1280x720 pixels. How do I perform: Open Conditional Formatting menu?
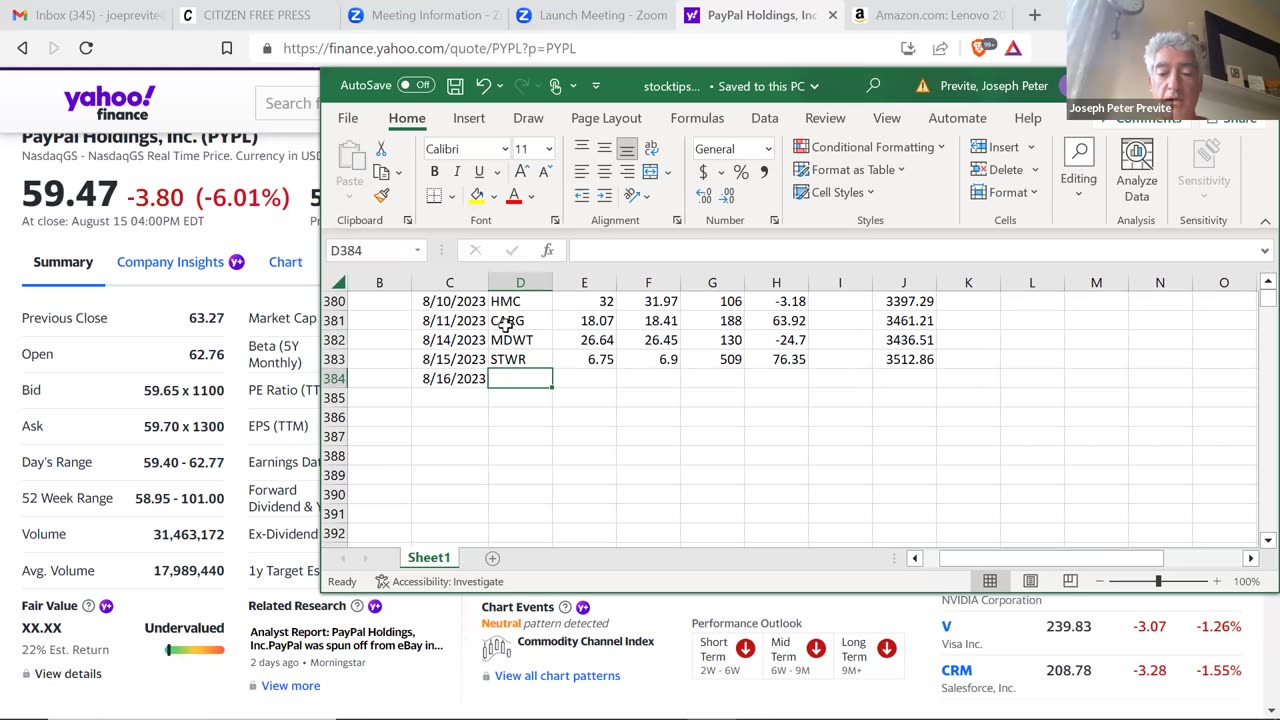point(869,147)
